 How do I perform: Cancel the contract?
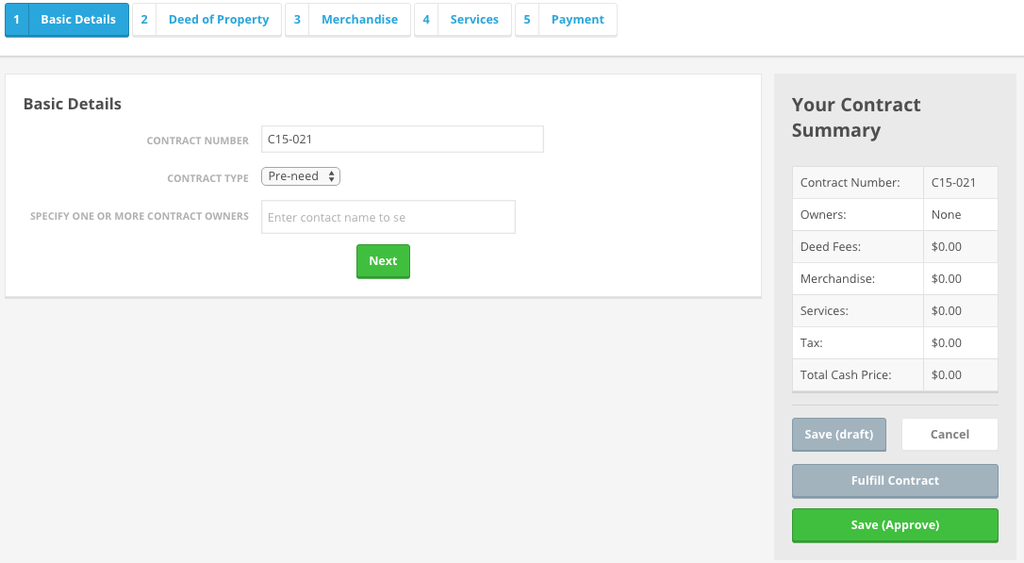coord(950,434)
